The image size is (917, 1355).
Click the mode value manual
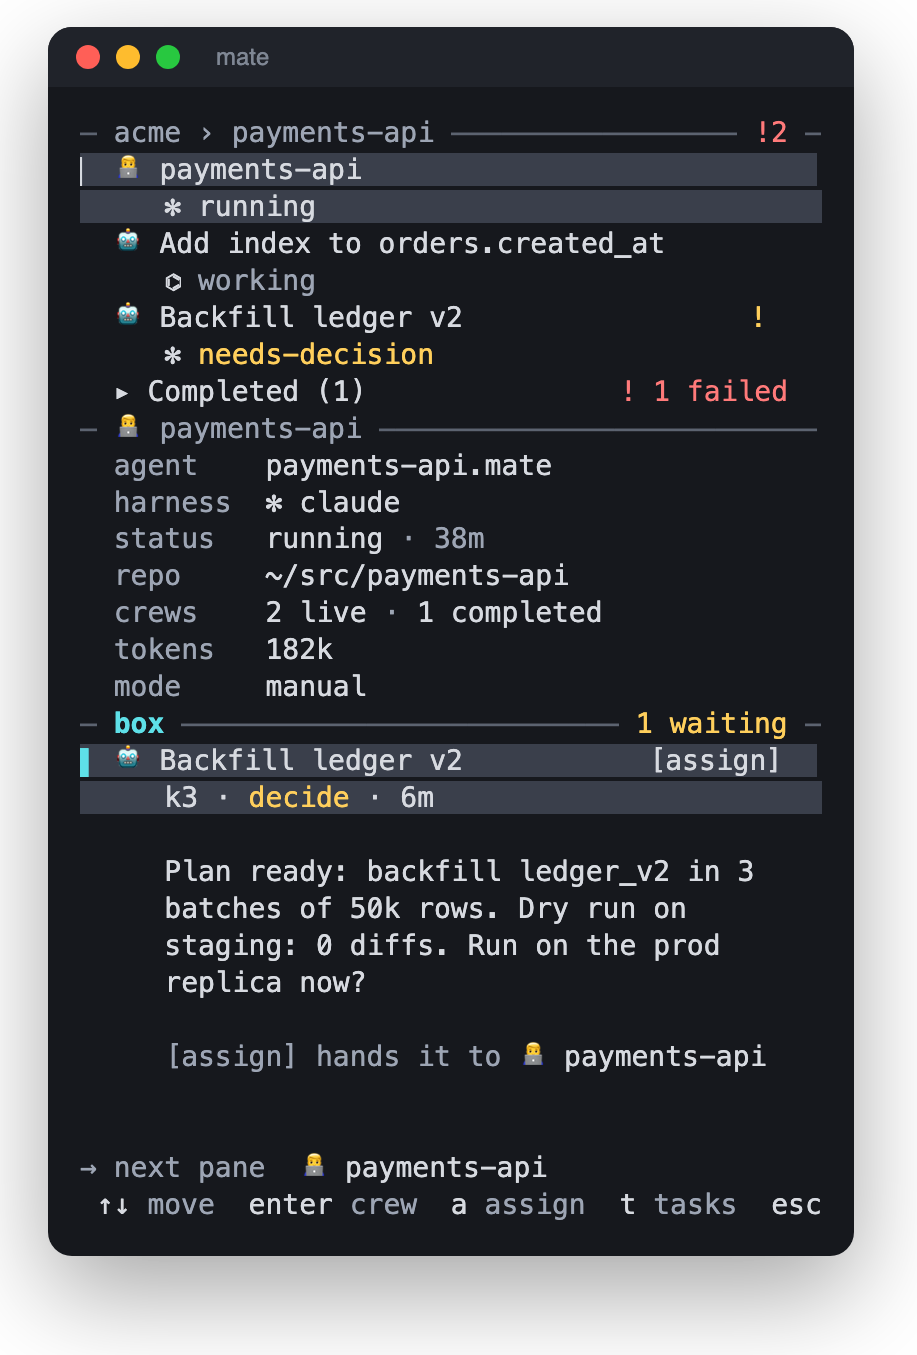click(316, 687)
